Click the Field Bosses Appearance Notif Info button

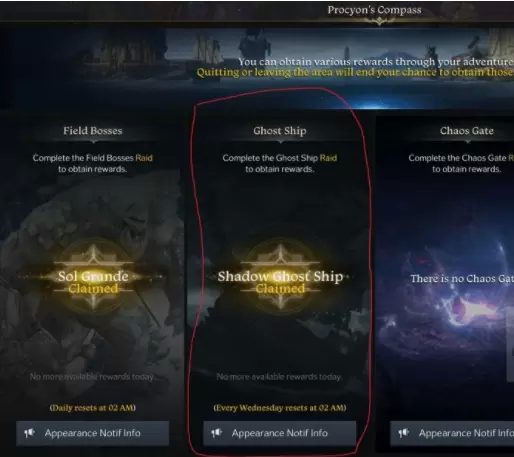click(93, 433)
